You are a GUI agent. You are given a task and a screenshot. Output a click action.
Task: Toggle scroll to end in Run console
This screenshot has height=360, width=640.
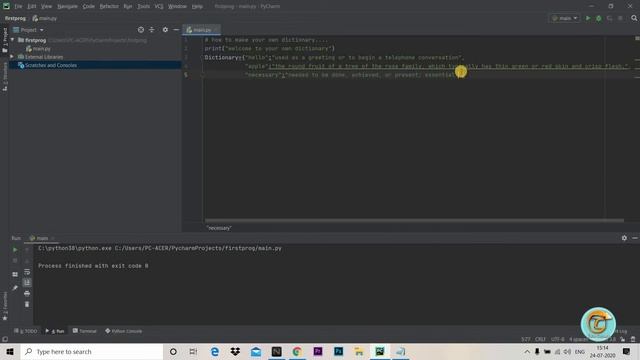(27, 282)
